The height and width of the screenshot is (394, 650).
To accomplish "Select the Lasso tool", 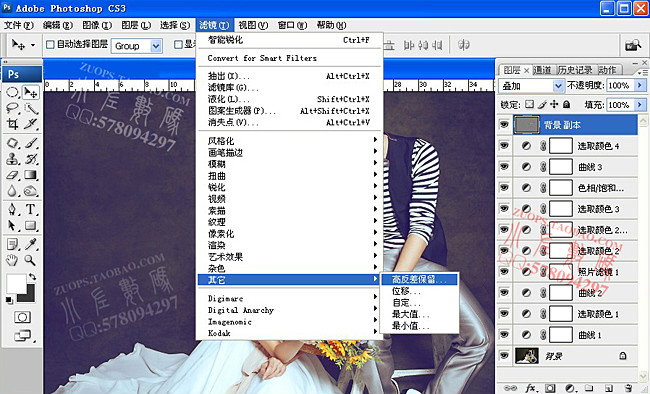I will [12, 108].
